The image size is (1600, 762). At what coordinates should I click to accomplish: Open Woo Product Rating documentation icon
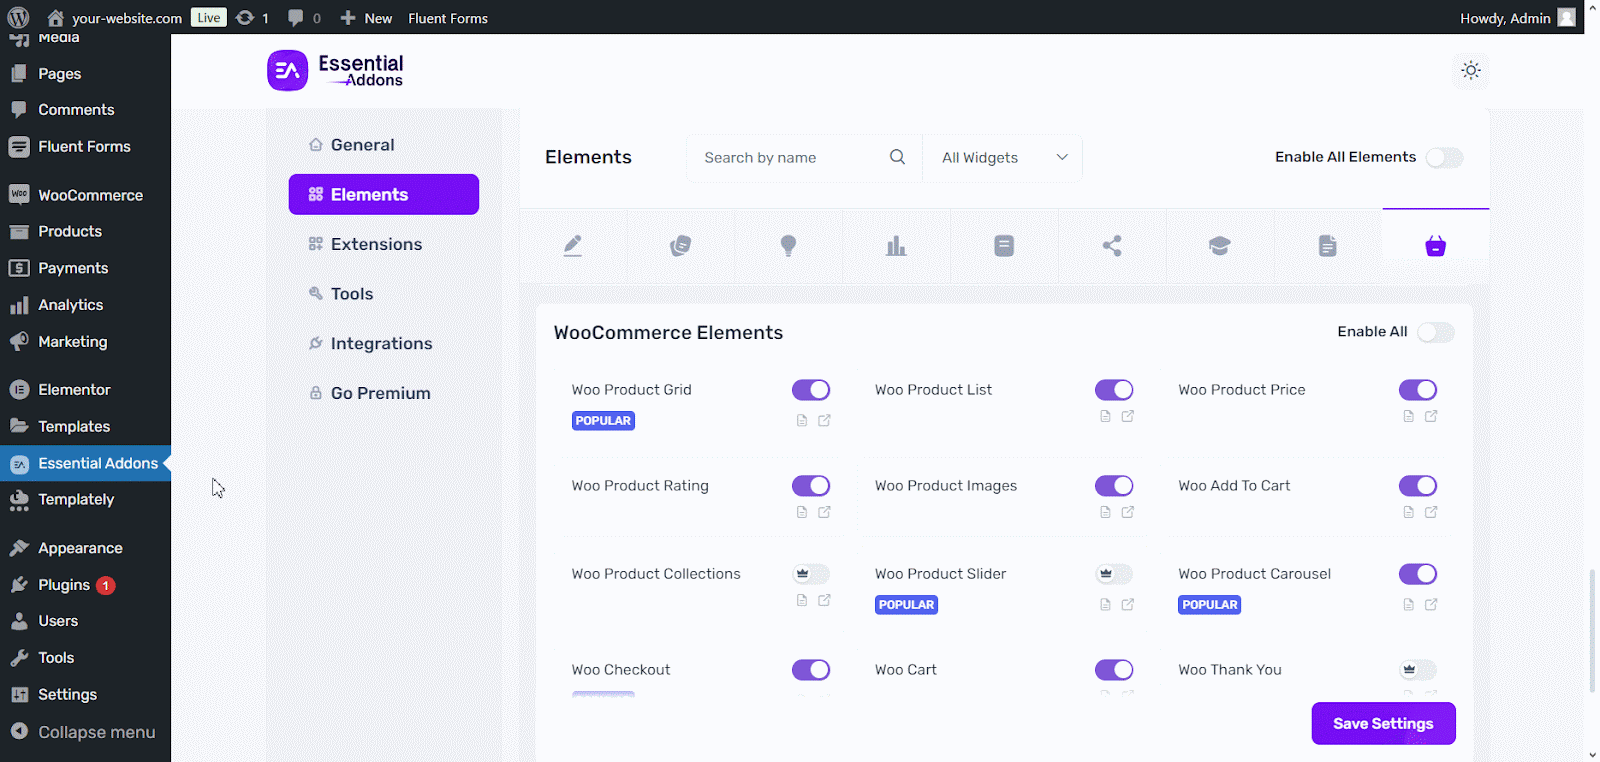[x=801, y=512]
